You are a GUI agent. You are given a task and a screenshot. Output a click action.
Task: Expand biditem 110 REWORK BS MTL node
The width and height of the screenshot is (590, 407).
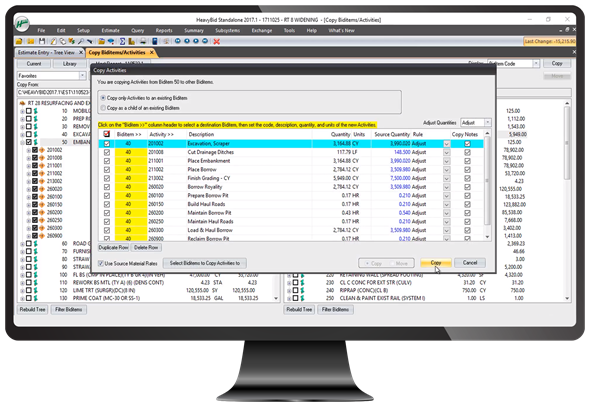coord(23,282)
